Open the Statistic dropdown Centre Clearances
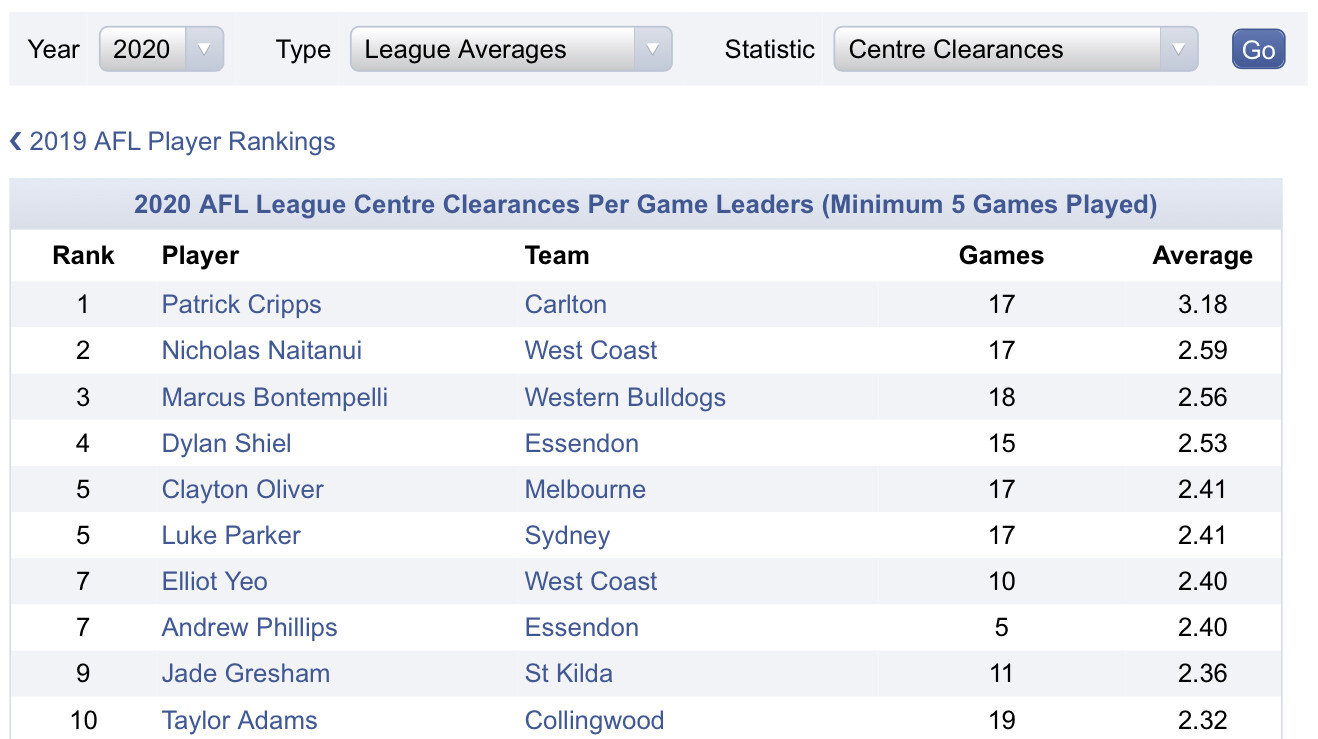The image size is (1318, 739). 1015,49
